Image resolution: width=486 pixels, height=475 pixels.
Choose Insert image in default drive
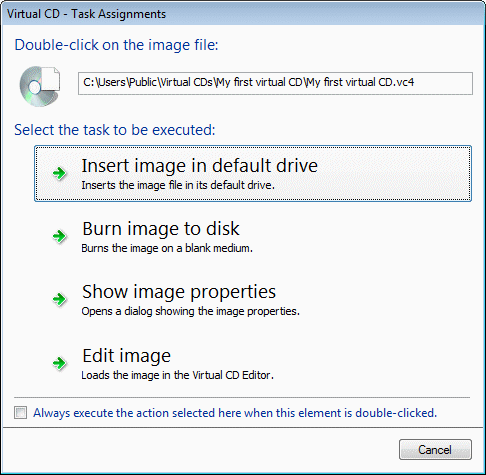click(x=253, y=173)
